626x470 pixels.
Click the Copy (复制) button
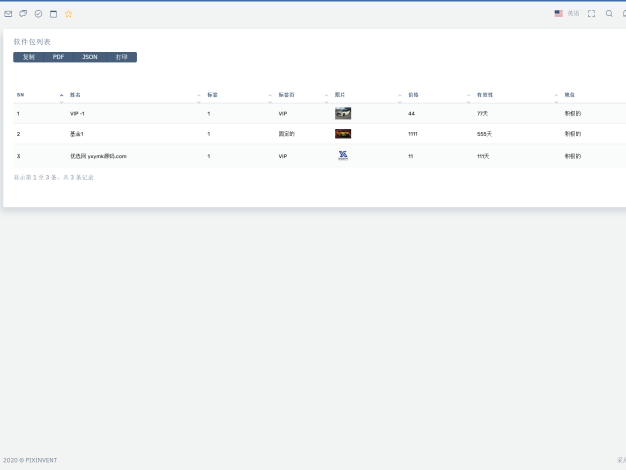(x=28, y=57)
